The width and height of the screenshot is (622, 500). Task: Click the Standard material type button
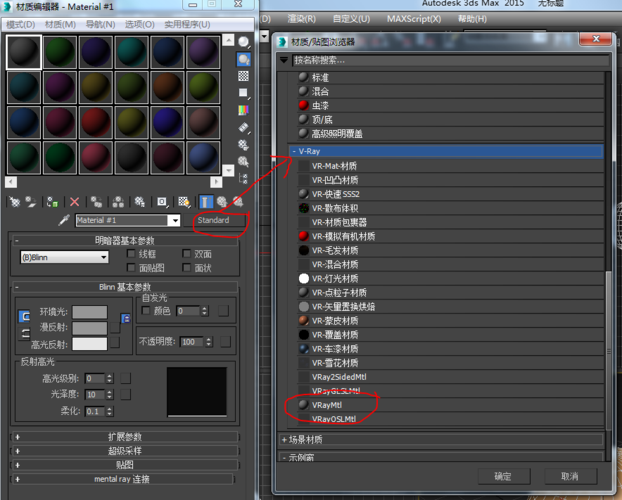[x=214, y=220]
